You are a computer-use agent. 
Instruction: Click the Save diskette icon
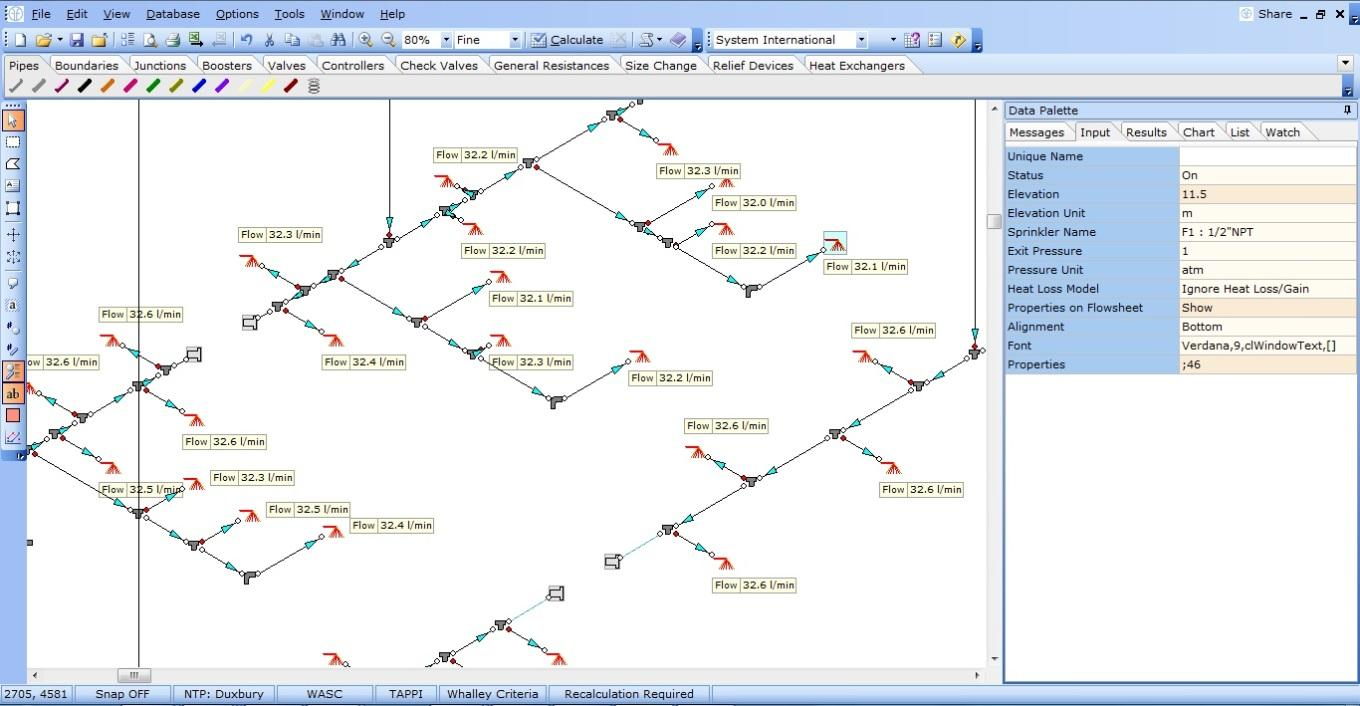[x=77, y=40]
